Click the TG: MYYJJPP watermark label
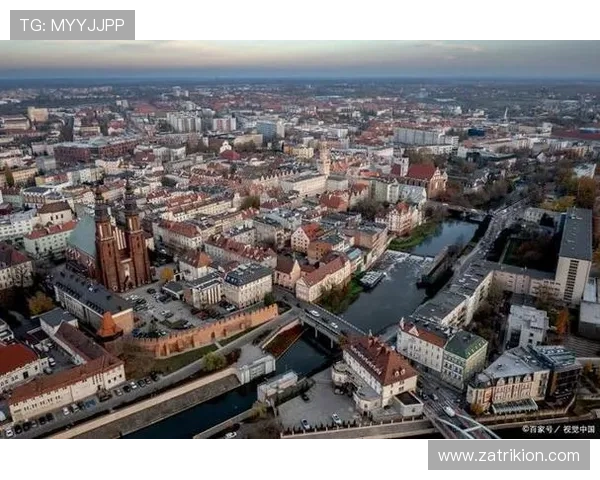Screen dimensions: 600x480 click(72, 24)
